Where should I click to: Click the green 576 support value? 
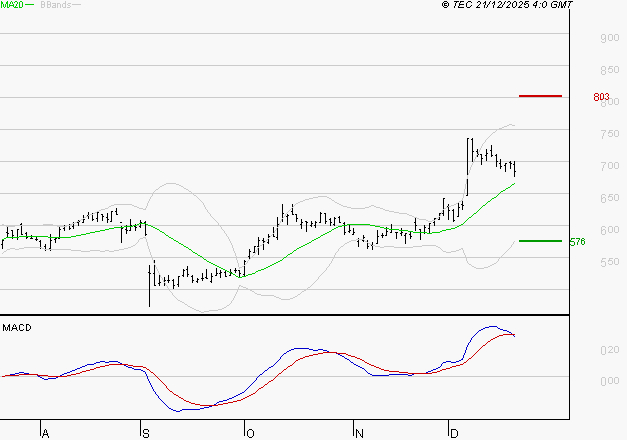click(x=577, y=242)
